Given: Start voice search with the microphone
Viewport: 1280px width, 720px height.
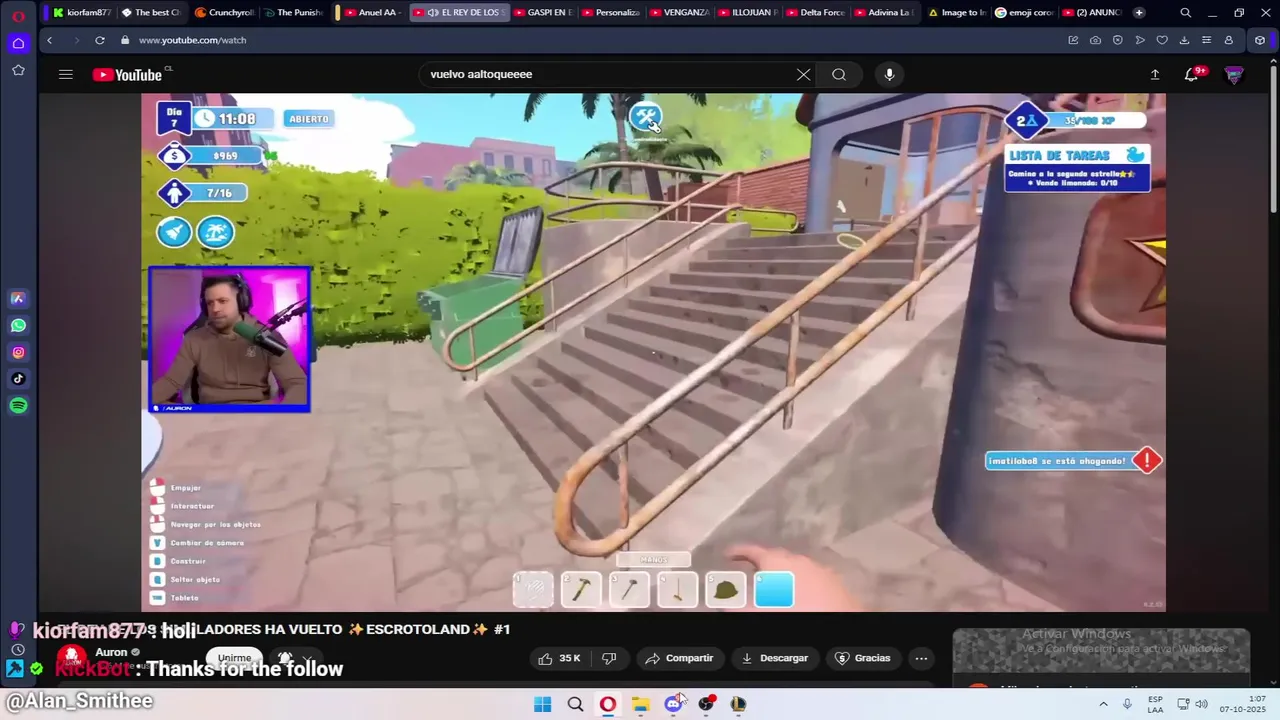Looking at the screenshot, I should (x=889, y=74).
